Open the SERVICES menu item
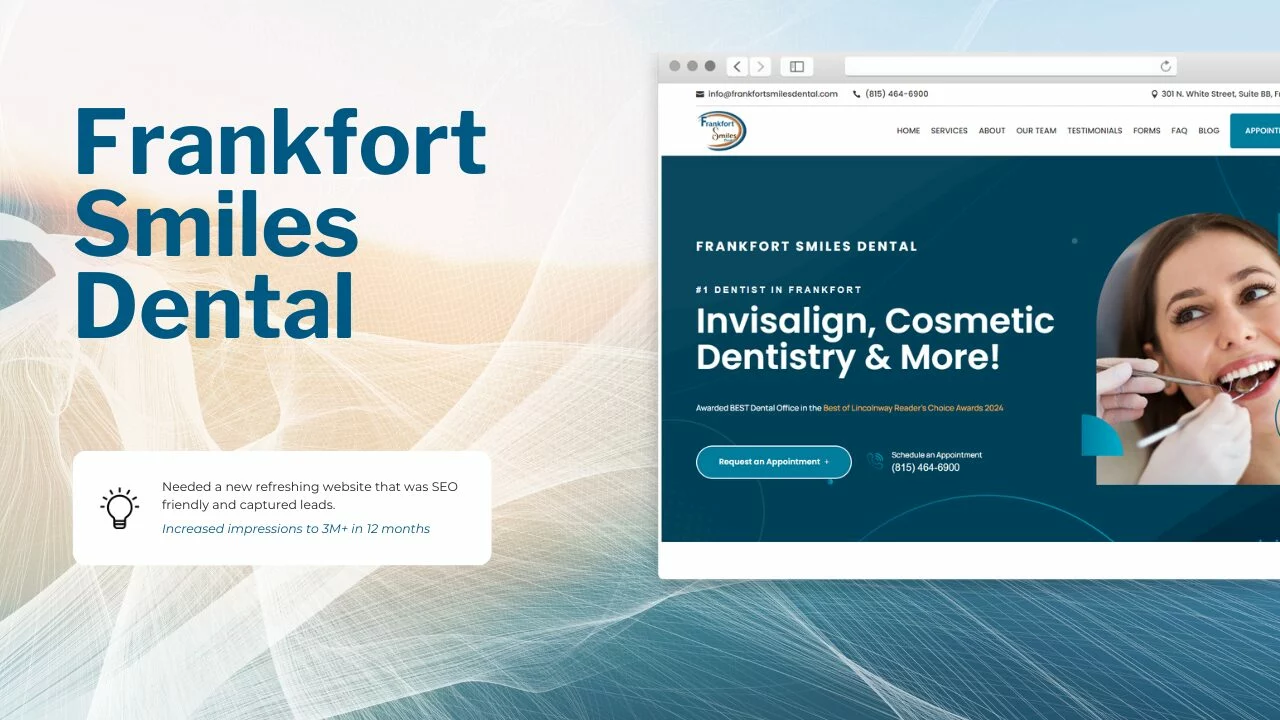Image resolution: width=1280 pixels, height=720 pixels. tap(949, 131)
